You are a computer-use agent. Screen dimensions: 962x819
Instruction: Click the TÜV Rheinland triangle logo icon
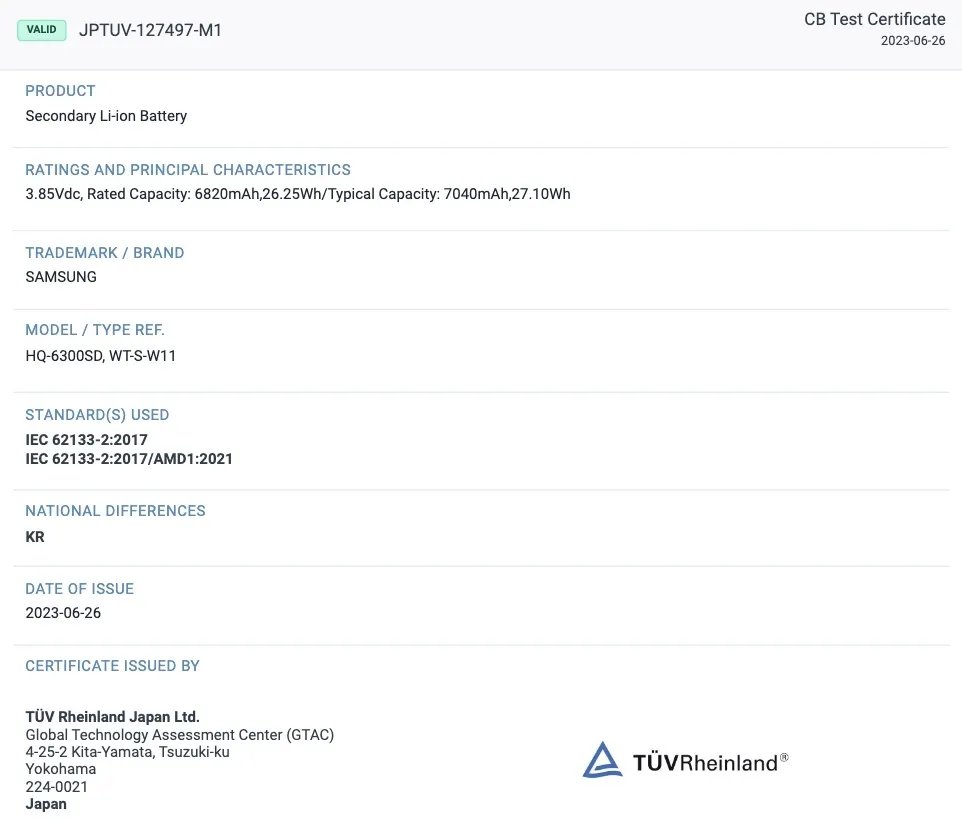pyautogui.click(x=603, y=760)
